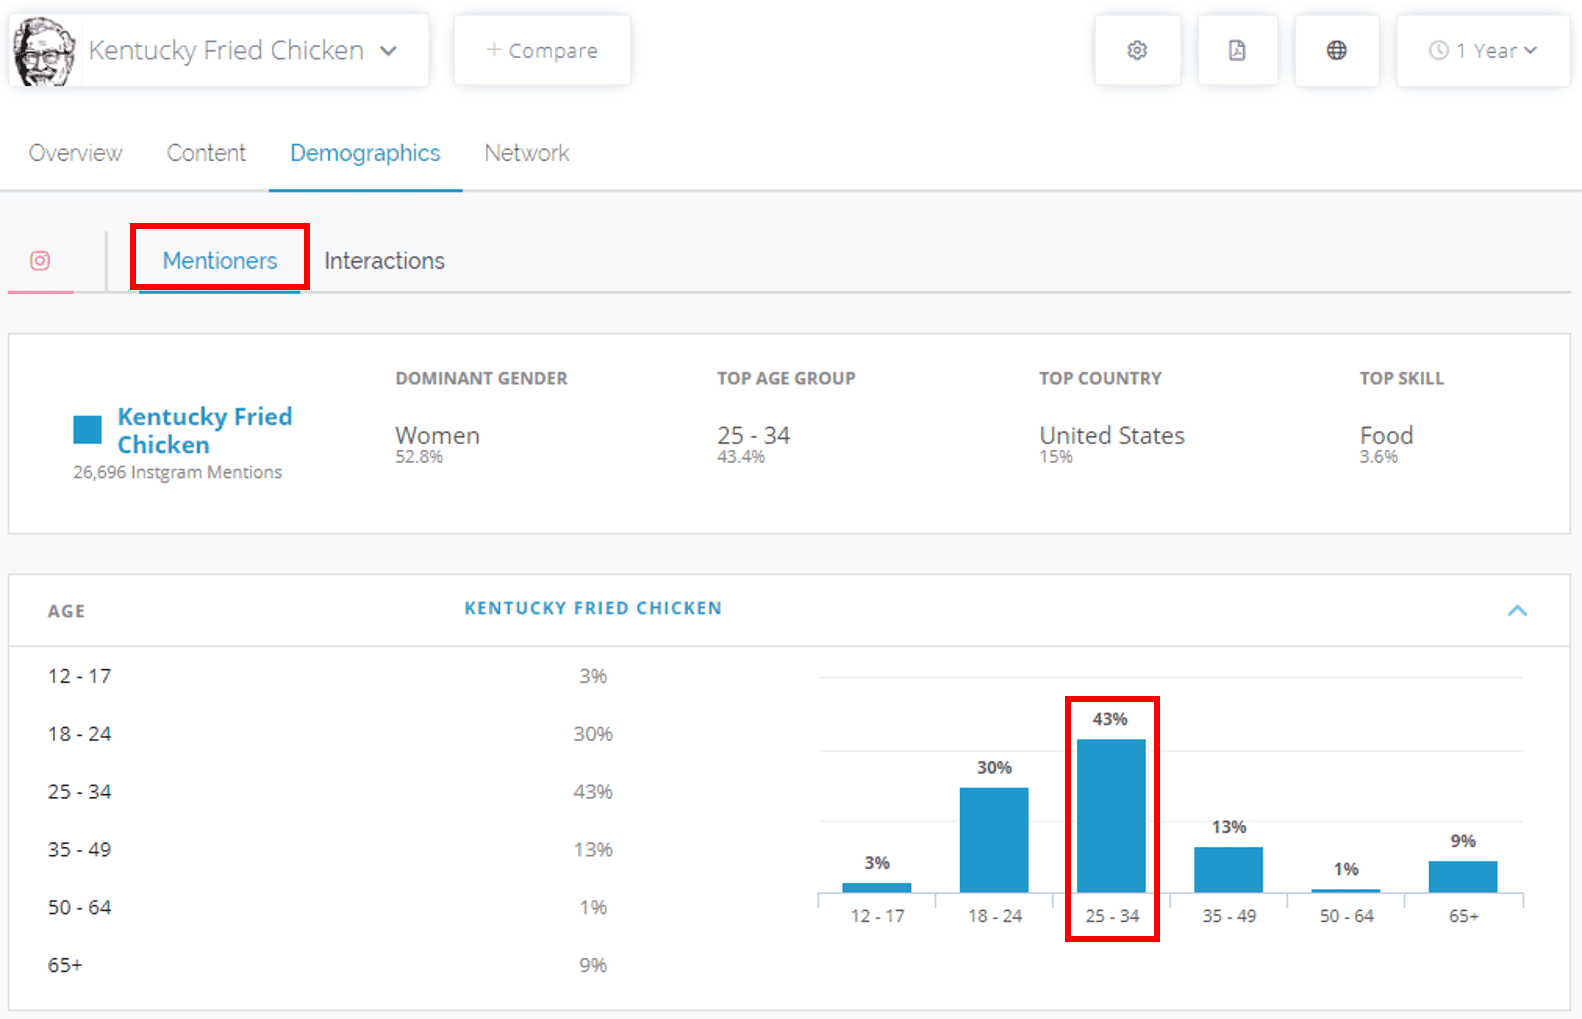Viewport: 1582px width, 1019px height.
Task: Select the Mentioners sub-tab
Action: tap(220, 261)
